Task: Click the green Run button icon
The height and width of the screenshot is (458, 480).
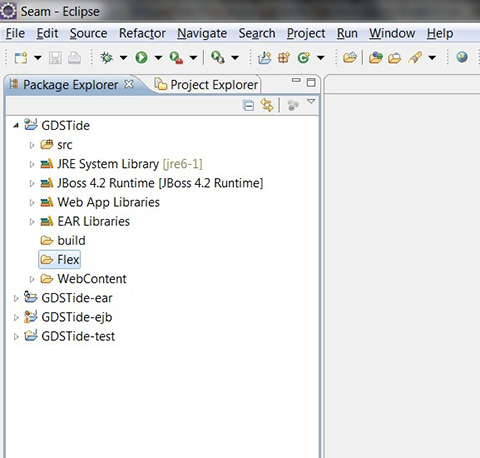Action: point(141,58)
